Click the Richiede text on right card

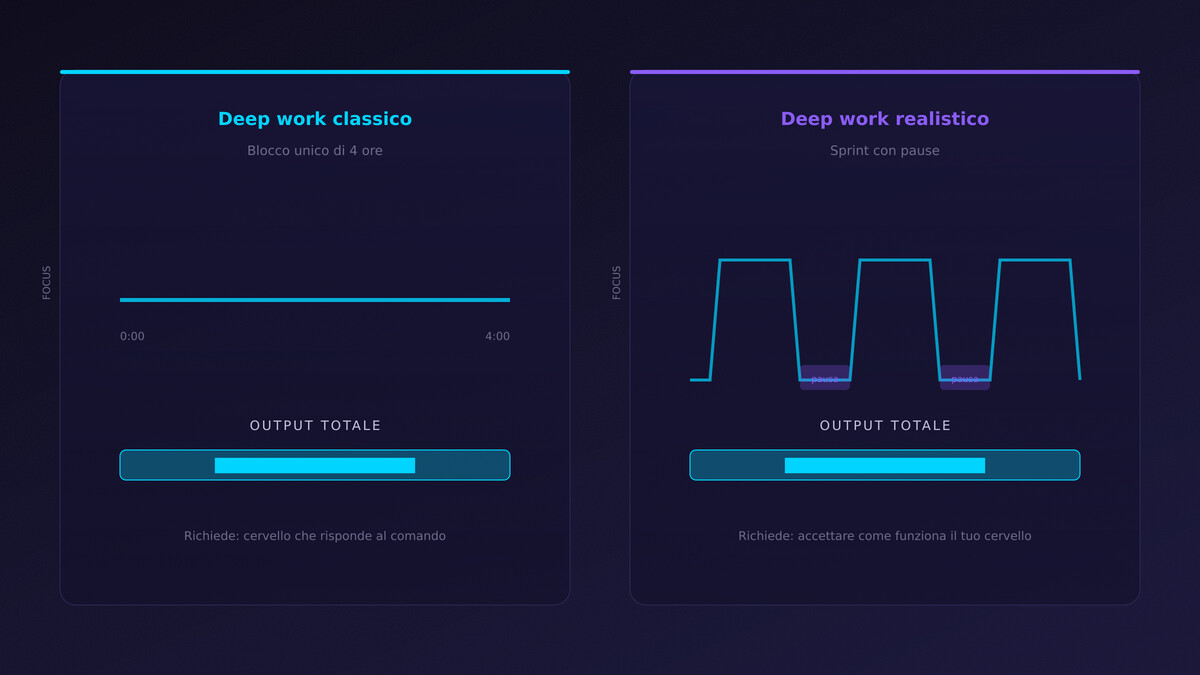click(885, 535)
